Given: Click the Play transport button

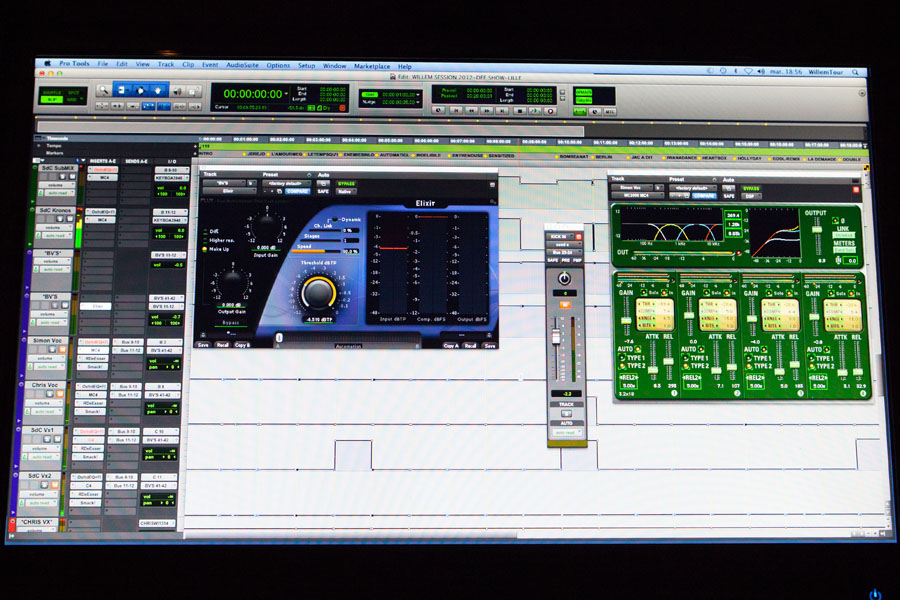Looking at the screenshot, I should 535,111.
